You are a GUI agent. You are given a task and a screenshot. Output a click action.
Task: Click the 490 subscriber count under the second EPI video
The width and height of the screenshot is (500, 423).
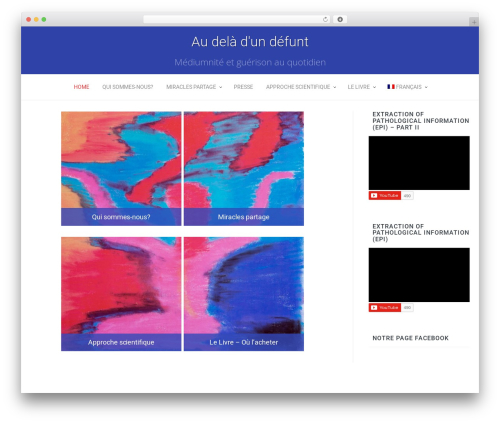(407, 307)
